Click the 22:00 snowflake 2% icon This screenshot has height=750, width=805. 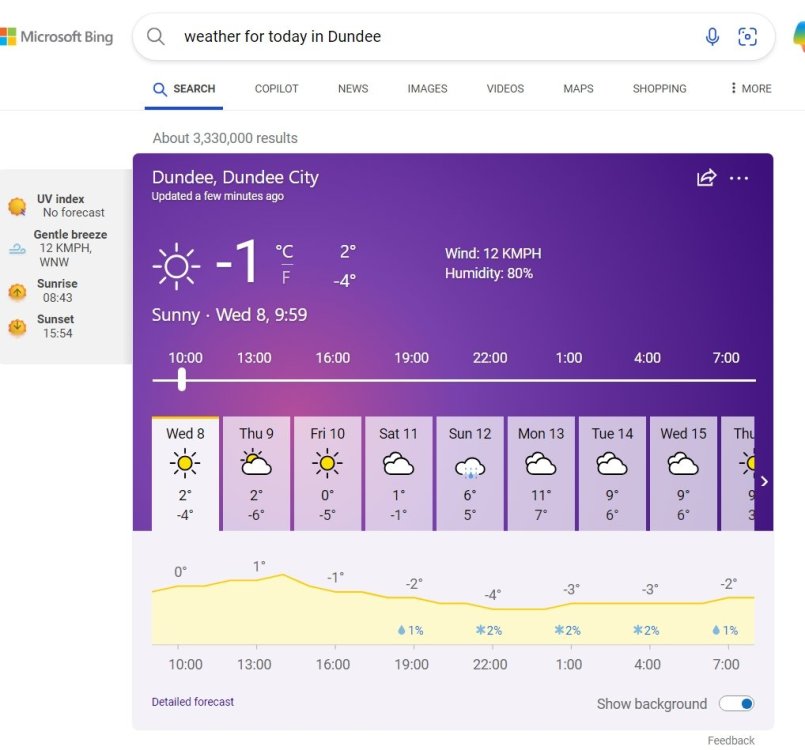tap(481, 630)
